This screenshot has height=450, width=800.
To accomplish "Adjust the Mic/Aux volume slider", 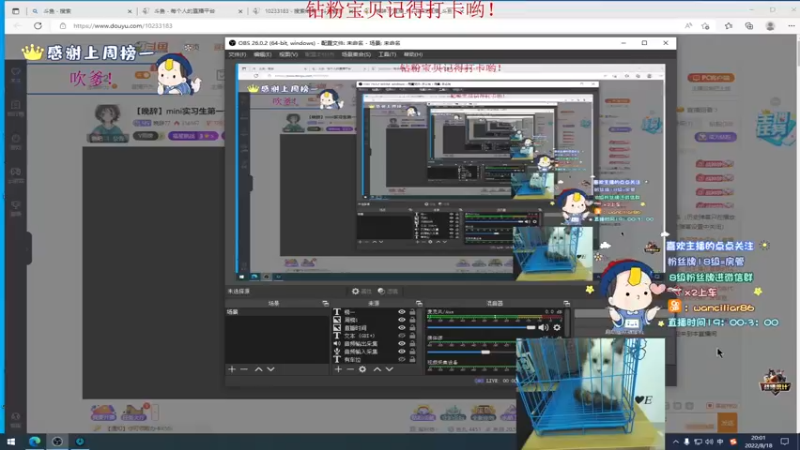I will (482, 328).
